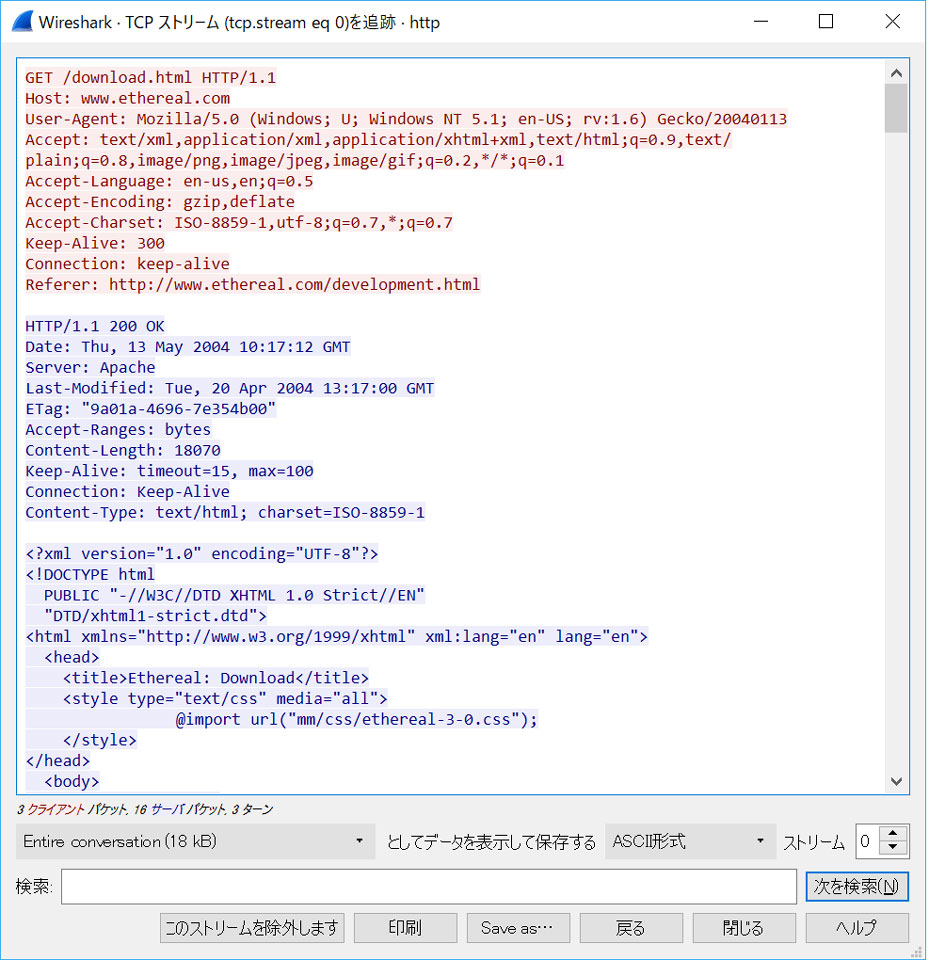Screen dimensions: 929x960
Task: Click the '<title>Ethereal: Download</title>' line
Action: [216, 678]
